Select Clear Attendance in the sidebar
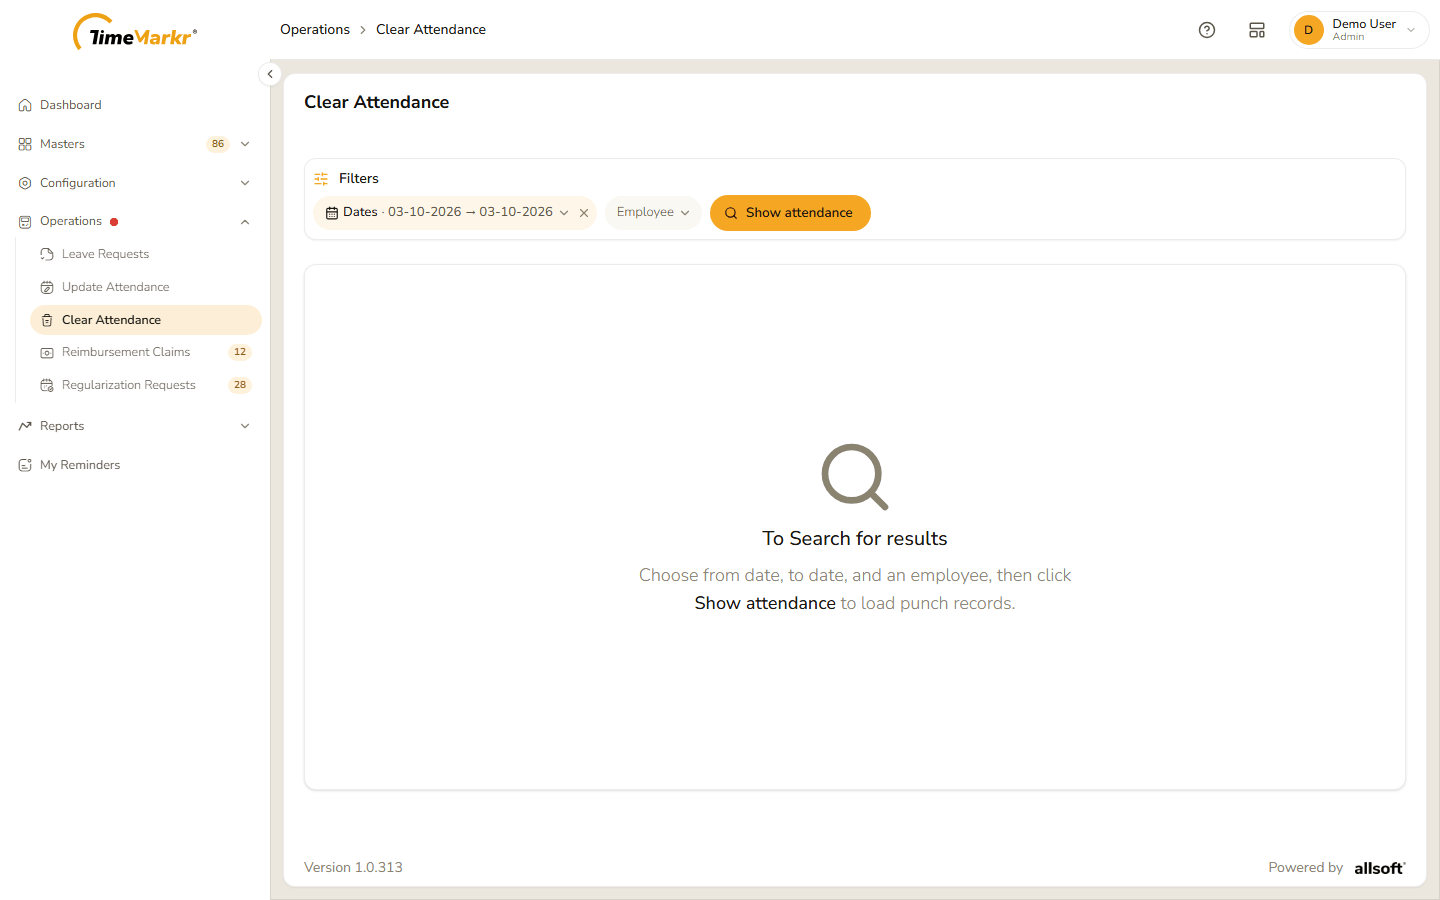Image resolution: width=1440 pixels, height=900 pixels. point(146,320)
